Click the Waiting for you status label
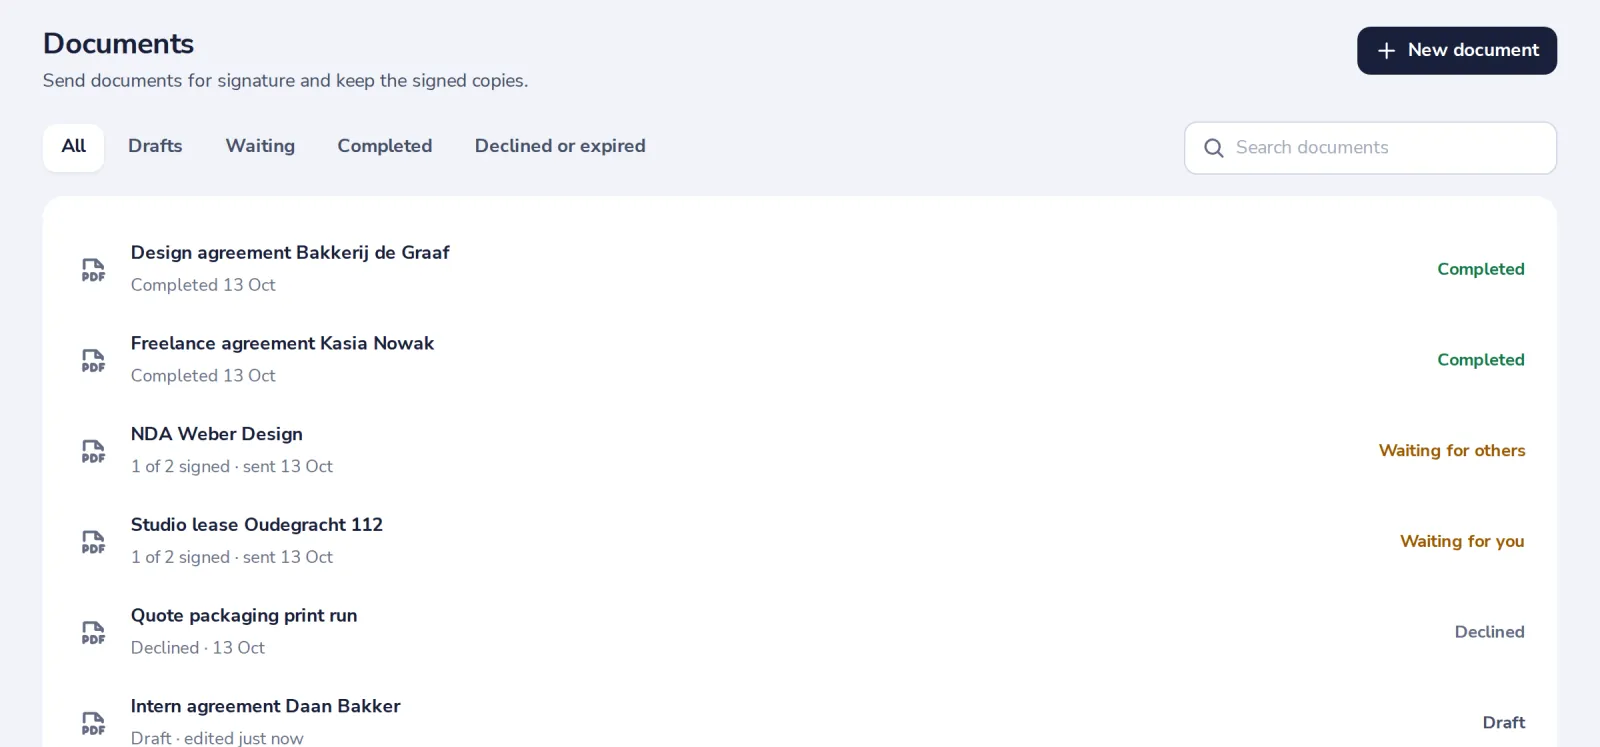Image resolution: width=1600 pixels, height=747 pixels. point(1462,541)
